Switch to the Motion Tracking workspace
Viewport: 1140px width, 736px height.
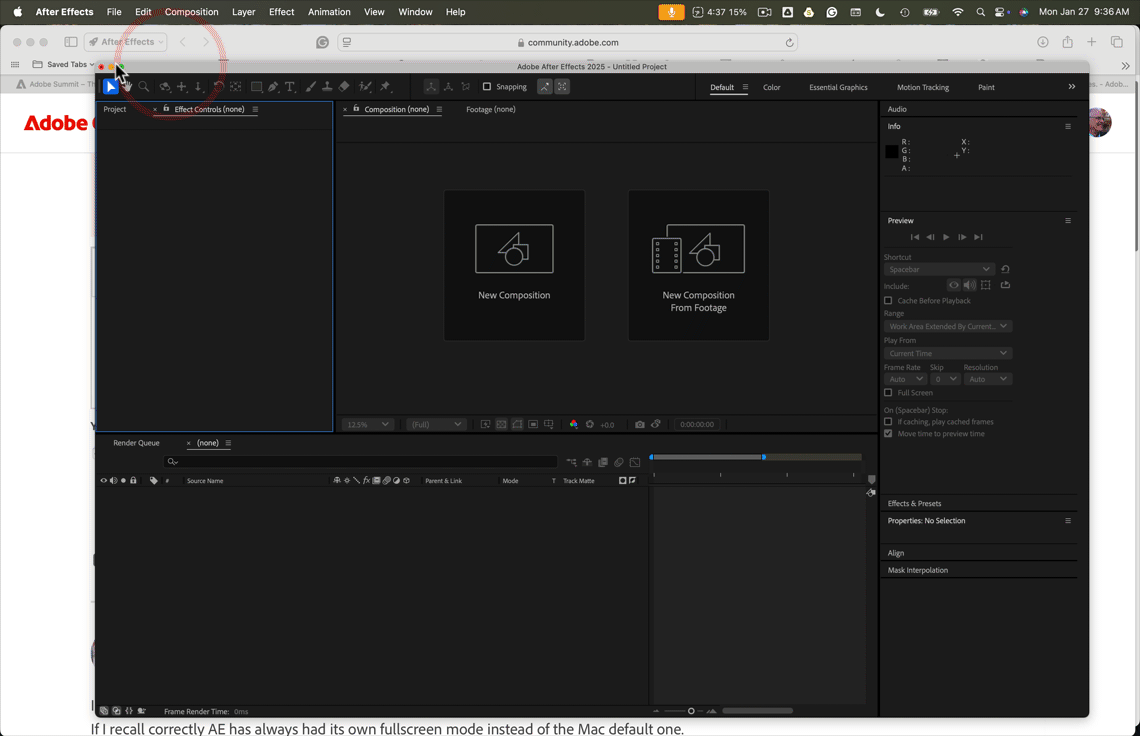coord(923,87)
